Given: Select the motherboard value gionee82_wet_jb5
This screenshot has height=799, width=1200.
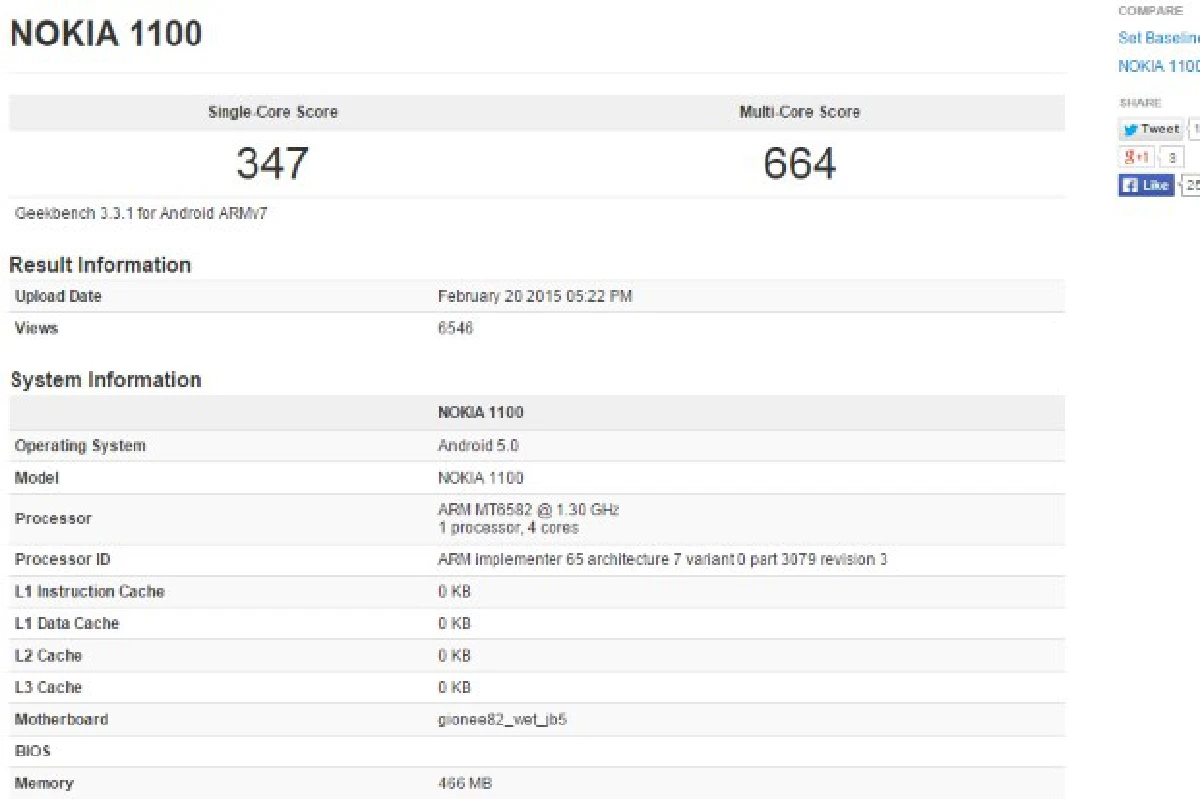Looking at the screenshot, I should click(x=502, y=719).
